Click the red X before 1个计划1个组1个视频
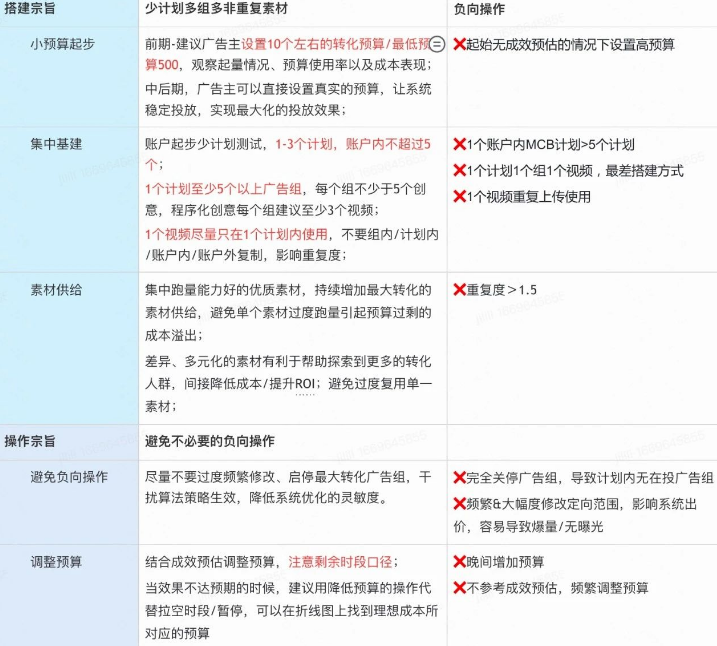Viewport: 717px width, 646px height. coord(459,171)
